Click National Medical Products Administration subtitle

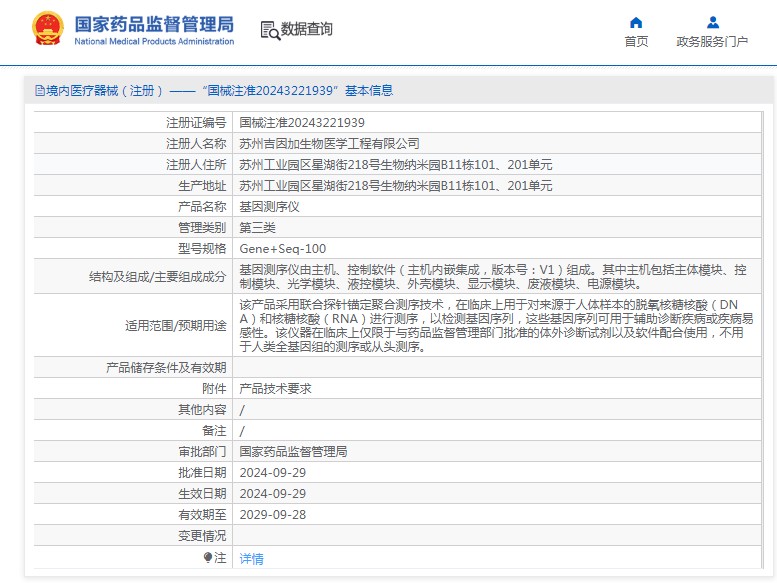(x=154, y=42)
